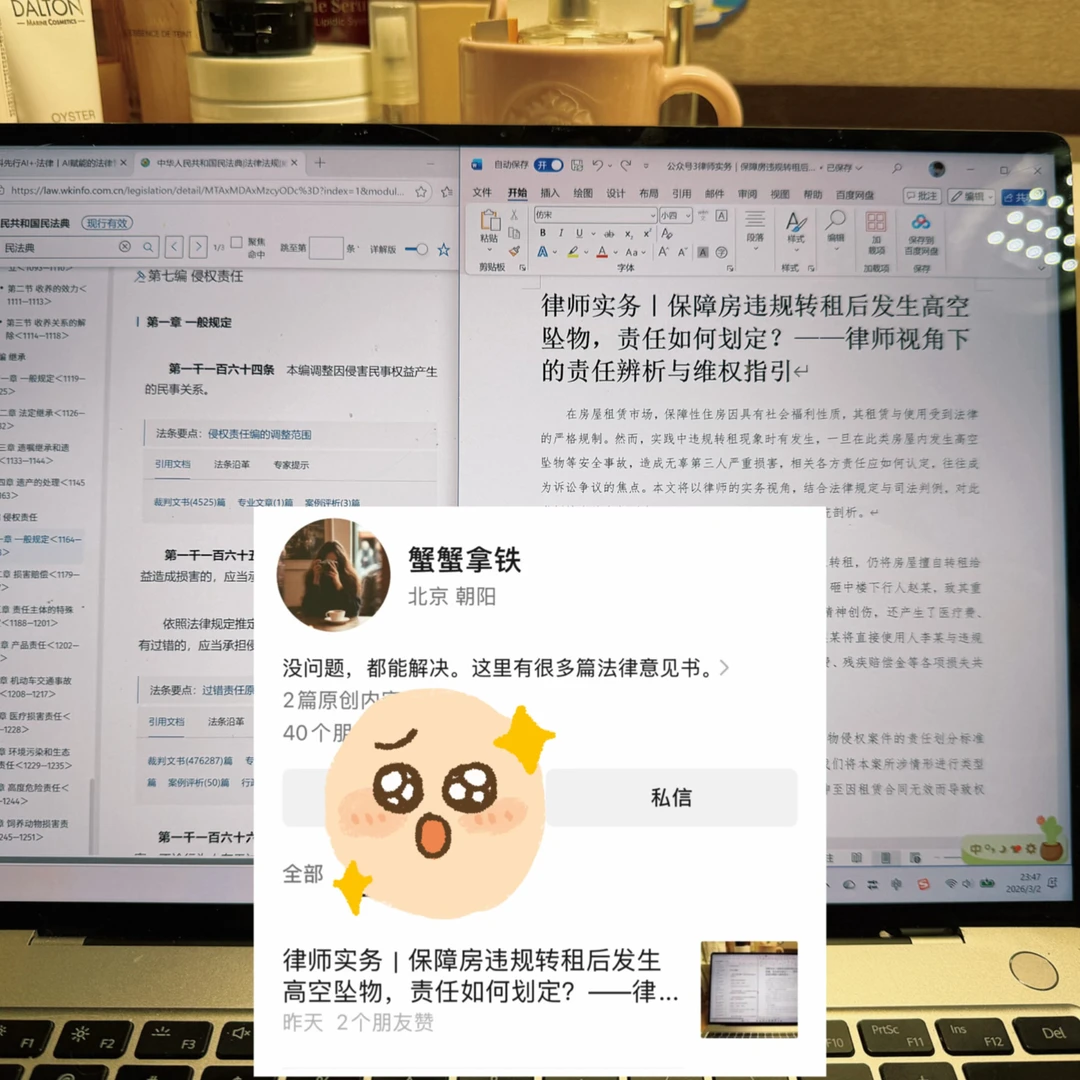Open the Change Case (Aa) dropdown
Viewport: 1080px width, 1080px height.
click(635, 252)
